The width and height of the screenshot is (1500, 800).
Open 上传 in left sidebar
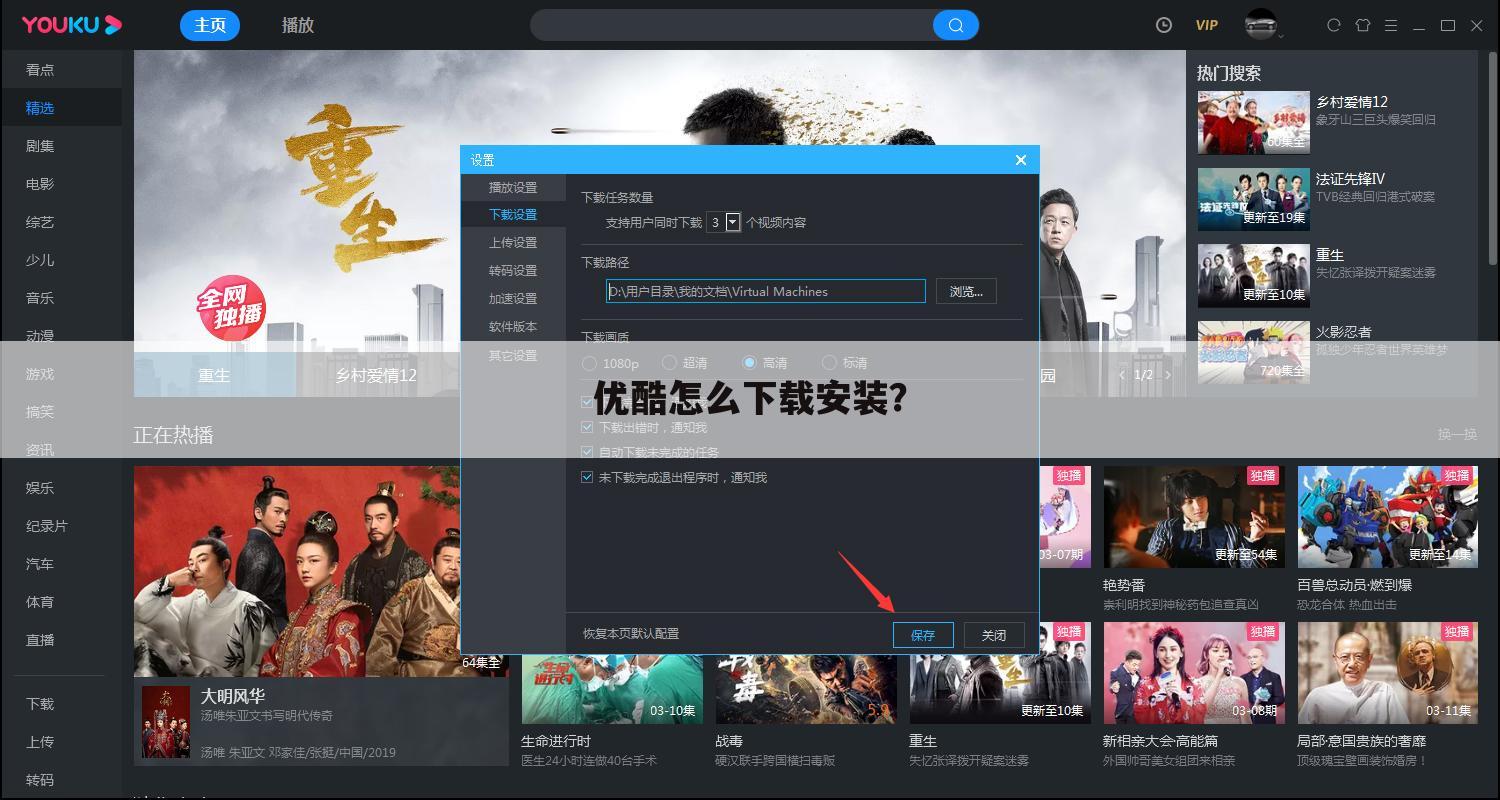pyautogui.click(x=40, y=741)
